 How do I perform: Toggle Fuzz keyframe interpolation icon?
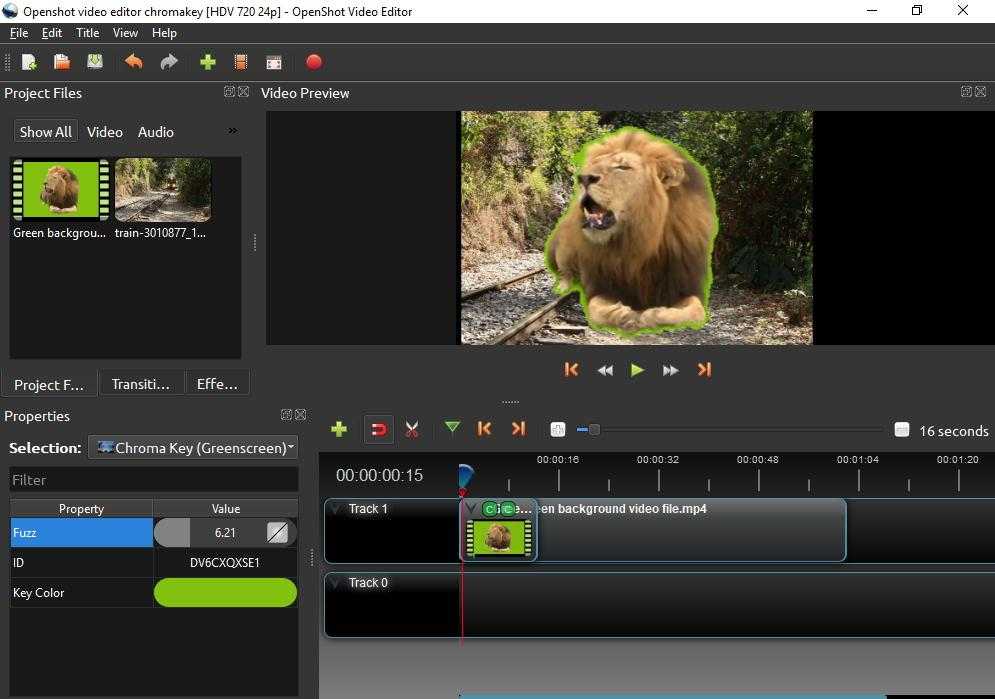[x=277, y=533]
